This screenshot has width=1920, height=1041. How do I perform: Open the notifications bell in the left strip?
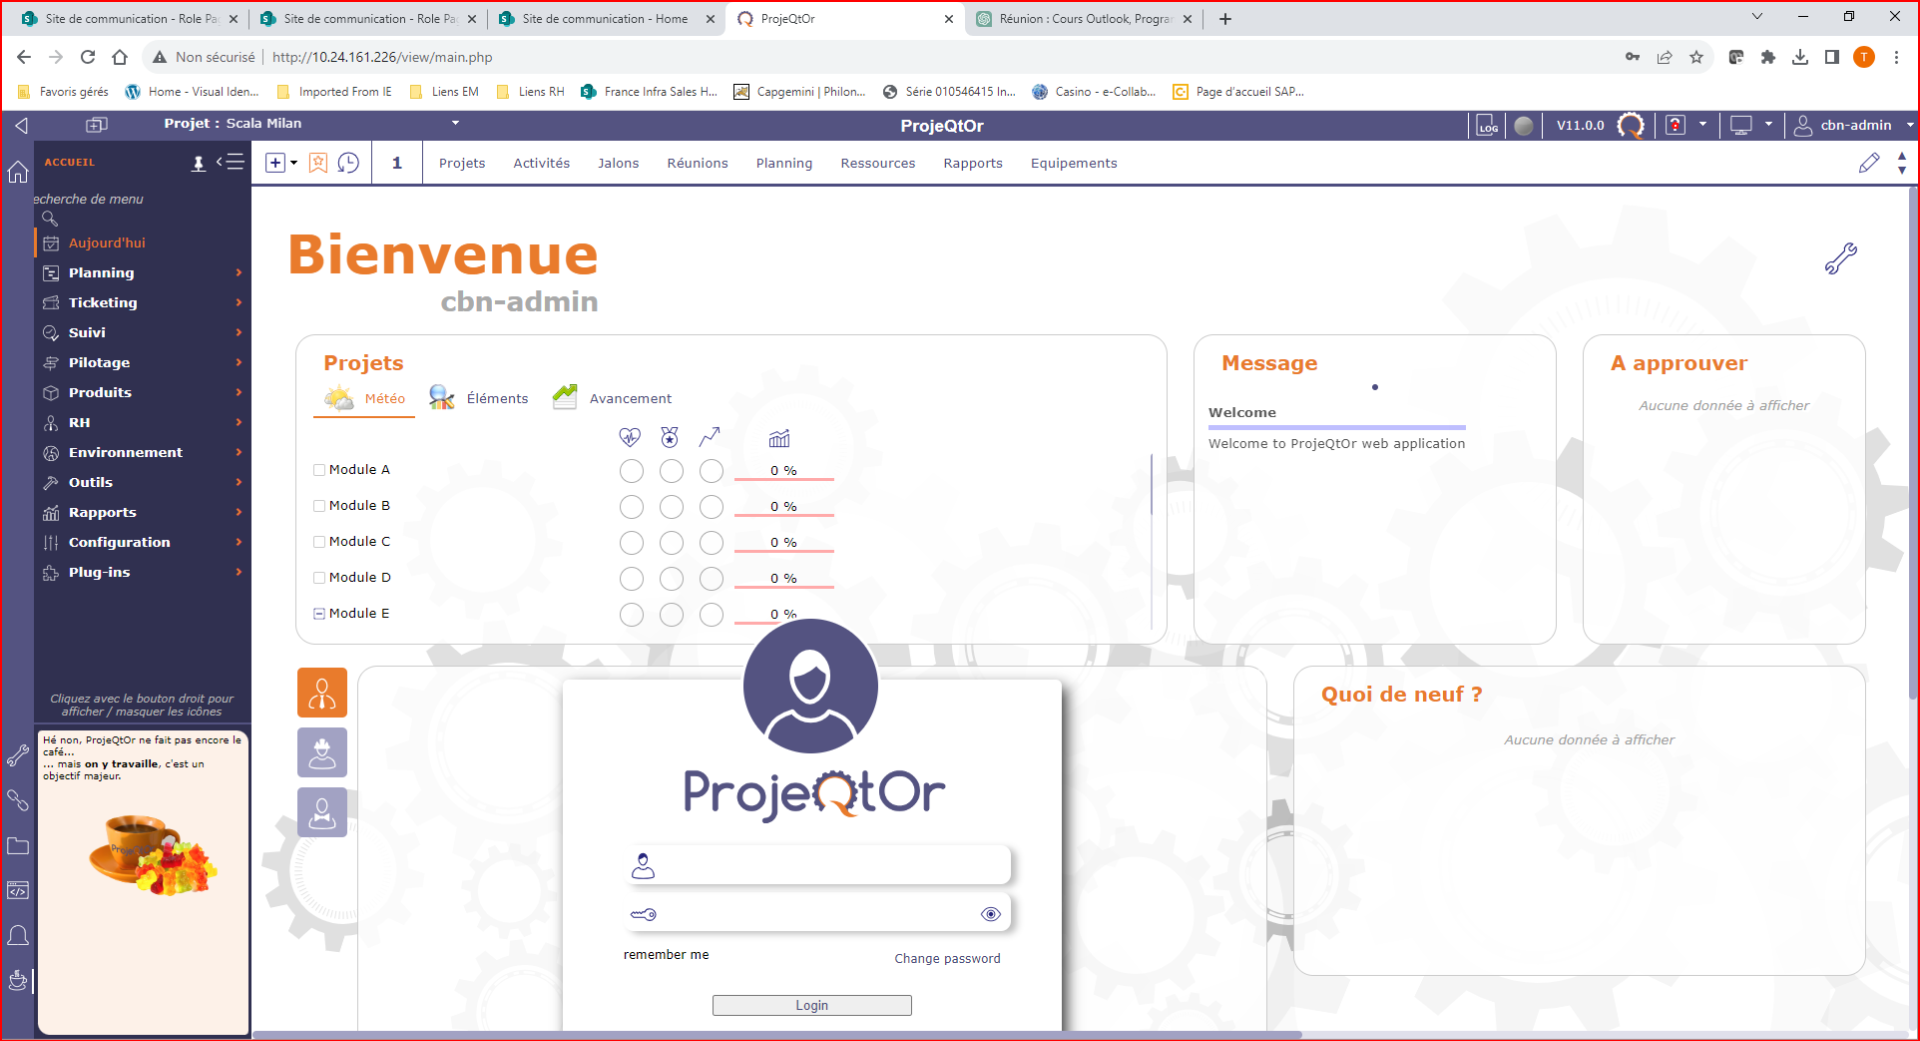pos(18,936)
